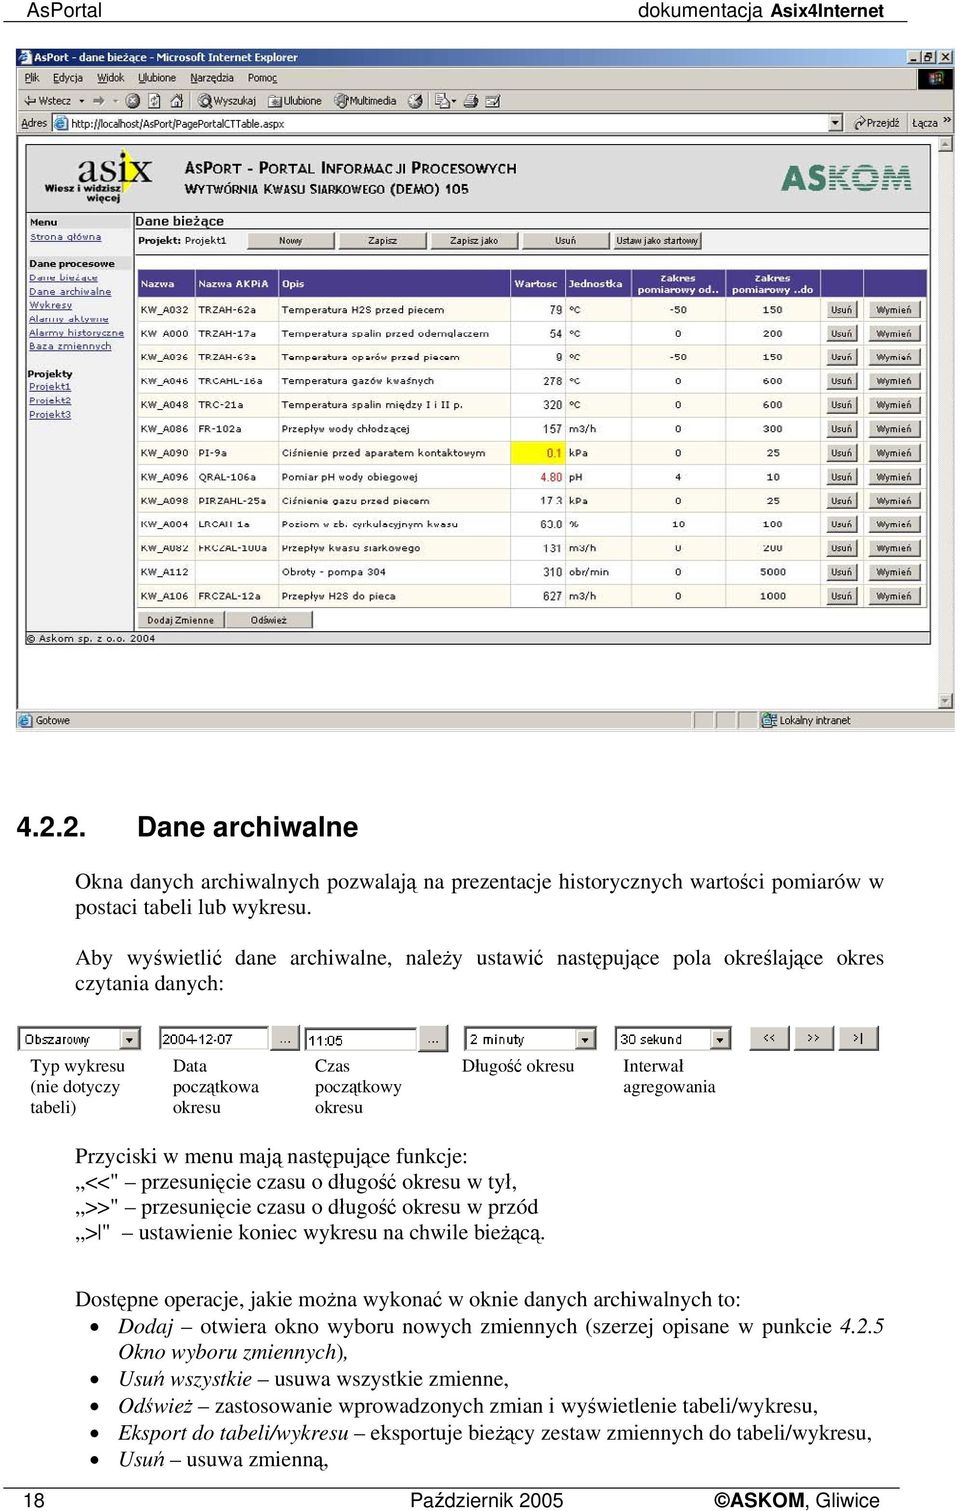Click the browser vertical scrollbar down arrow
This screenshot has width=960, height=1511.
(x=945, y=702)
